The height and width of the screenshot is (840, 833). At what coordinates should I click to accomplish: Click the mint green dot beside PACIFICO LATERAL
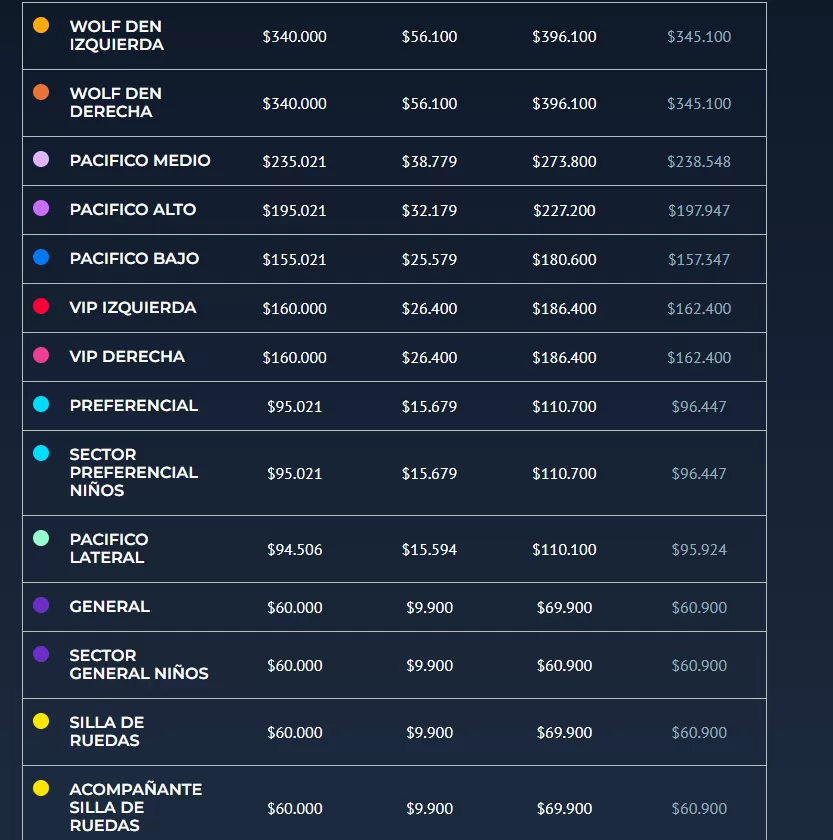coord(41,538)
